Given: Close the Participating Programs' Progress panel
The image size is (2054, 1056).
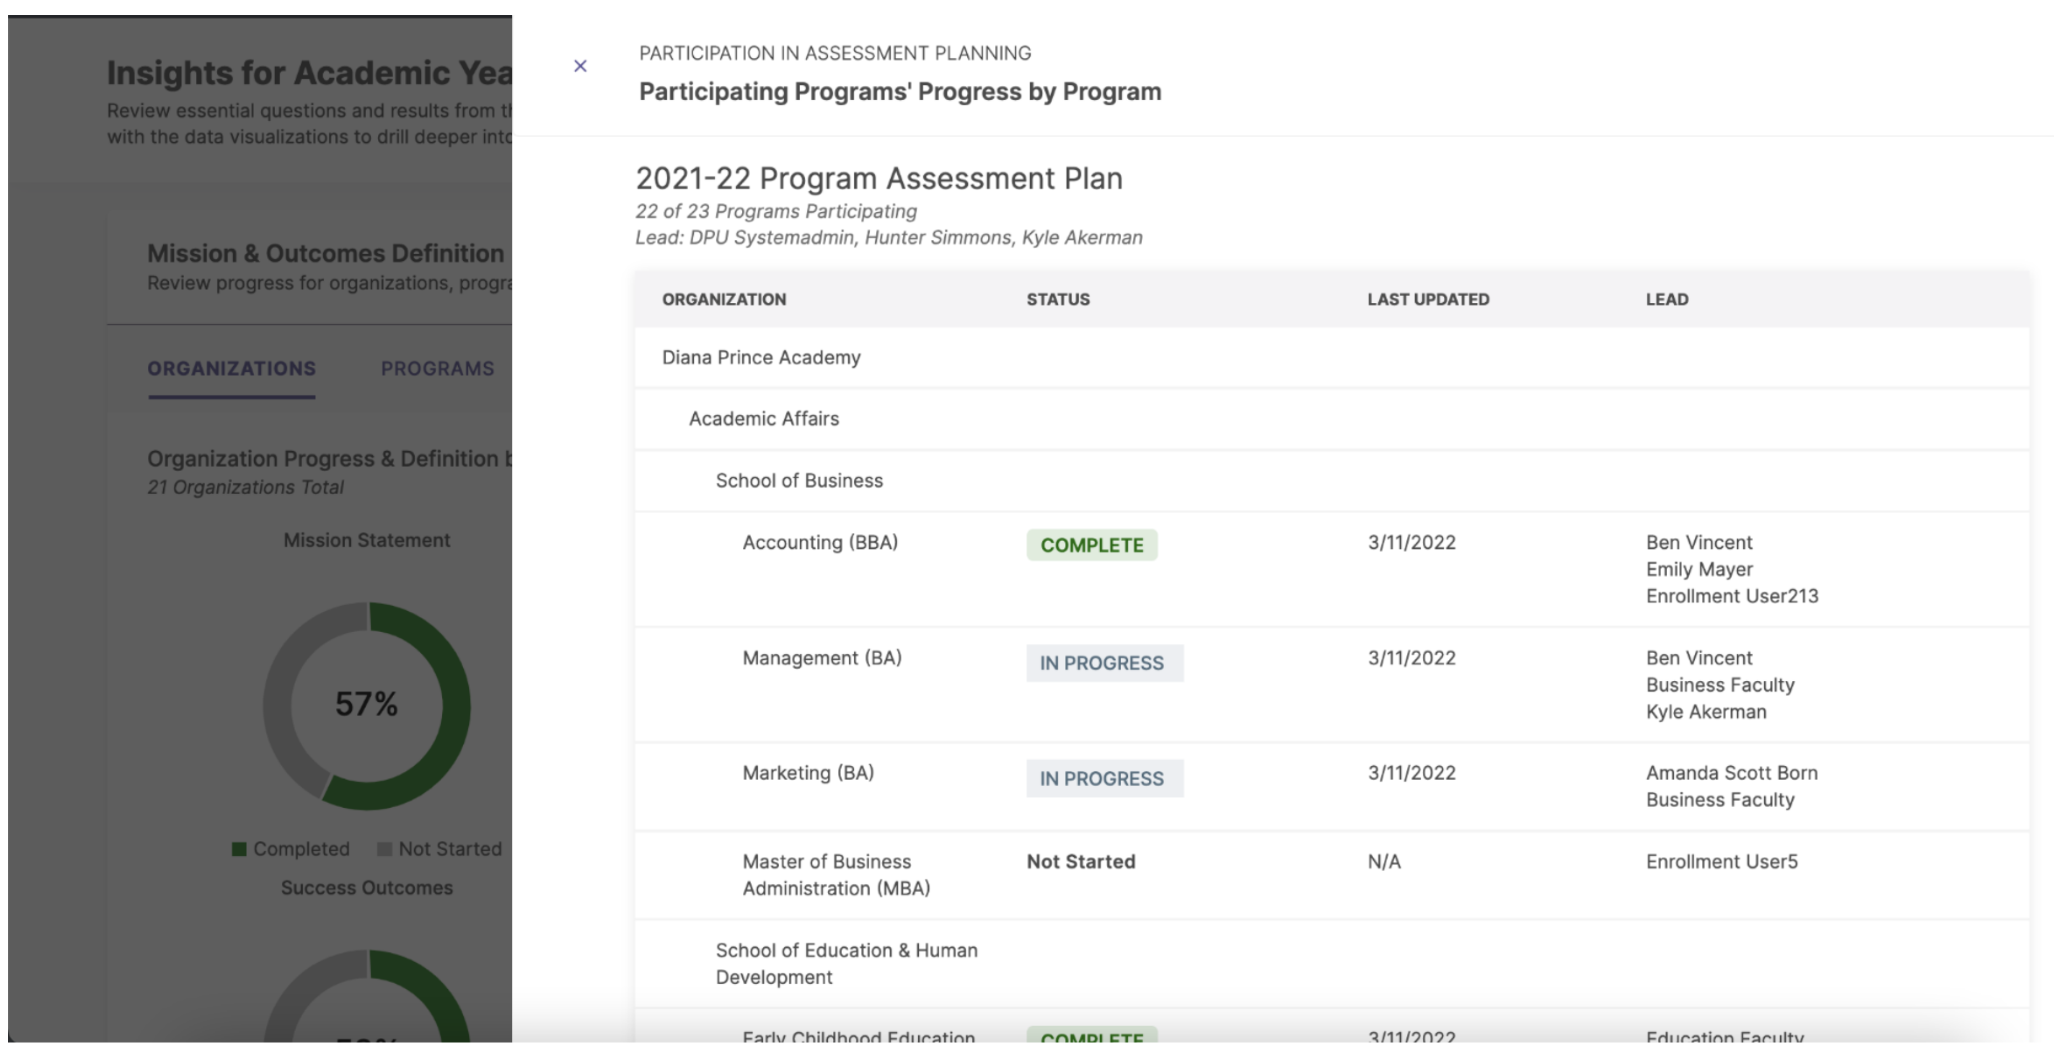Looking at the screenshot, I should click(x=580, y=66).
